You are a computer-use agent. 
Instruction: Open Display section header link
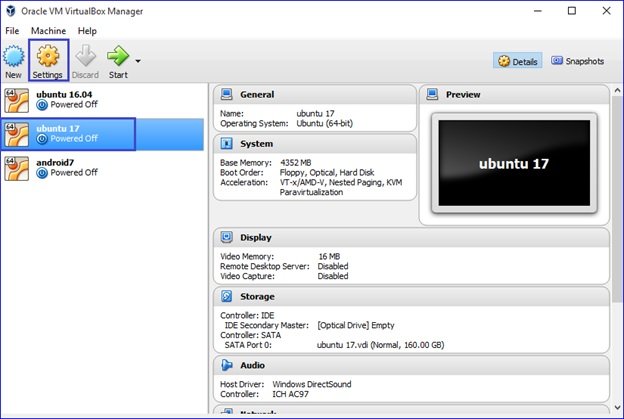(x=255, y=238)
